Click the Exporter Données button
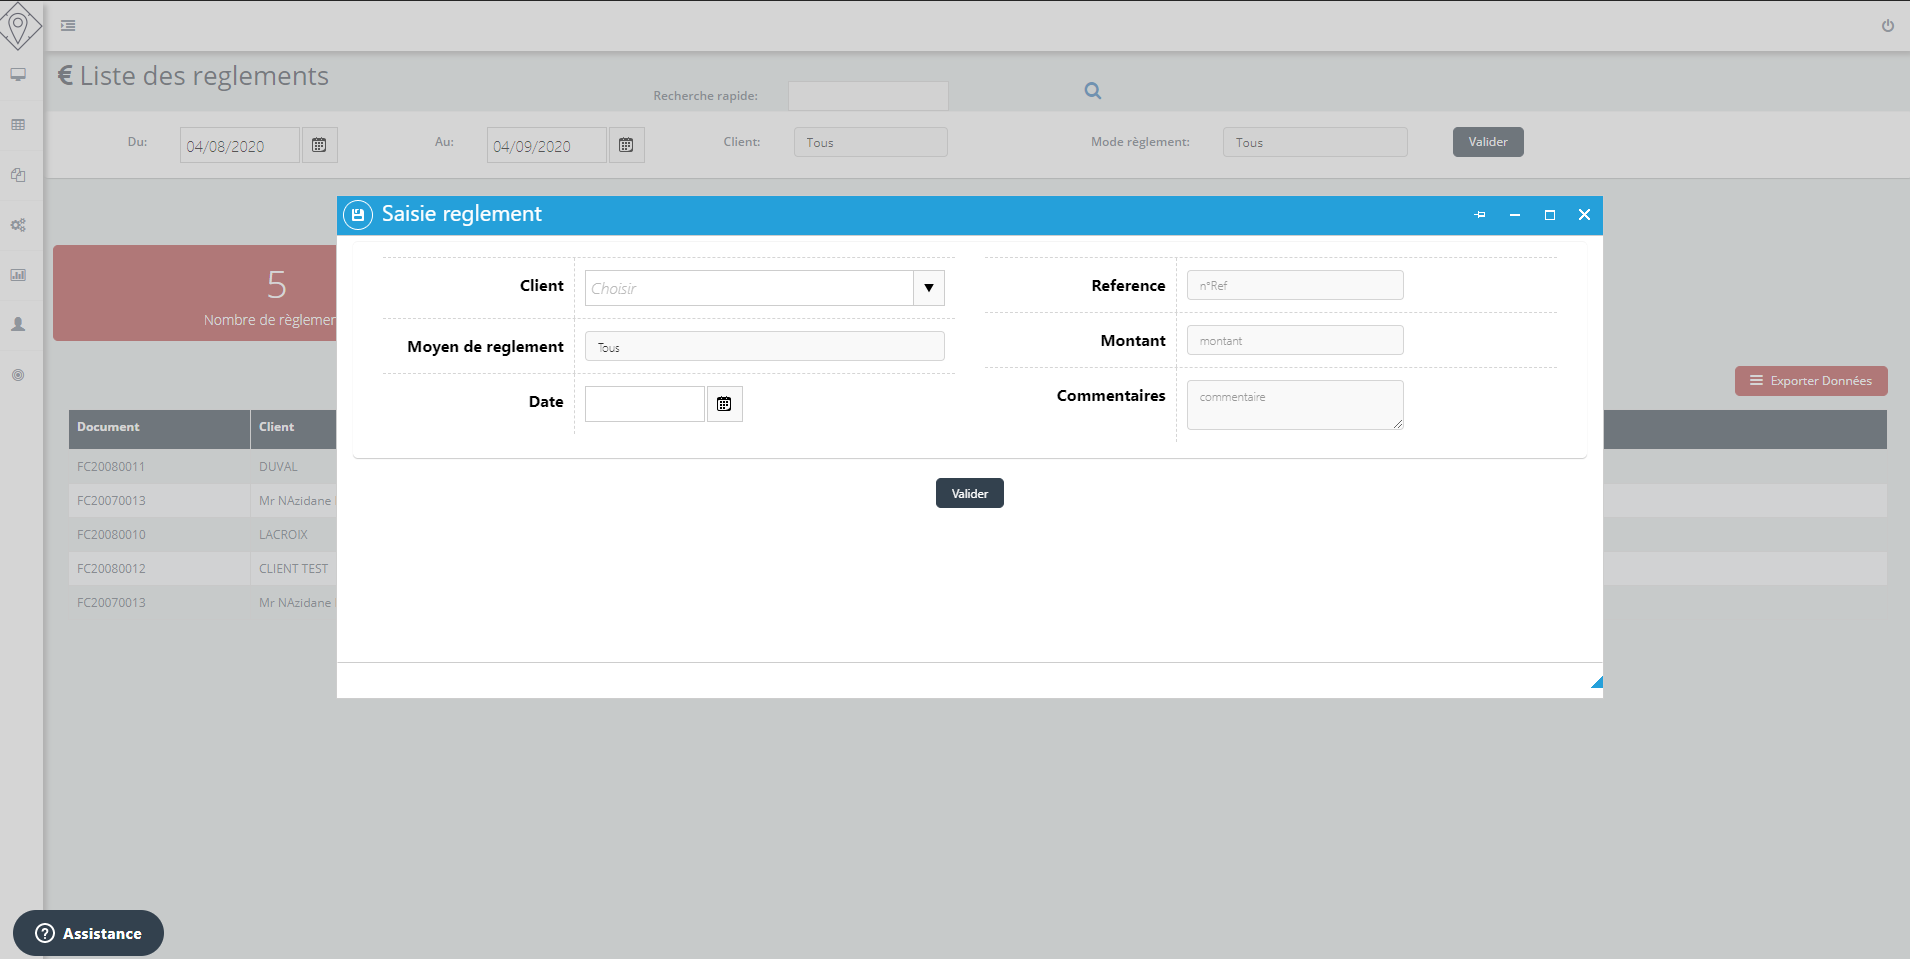Viewport: 1910px width, 959px height. pyautogui.click(x=1810, y=381)
